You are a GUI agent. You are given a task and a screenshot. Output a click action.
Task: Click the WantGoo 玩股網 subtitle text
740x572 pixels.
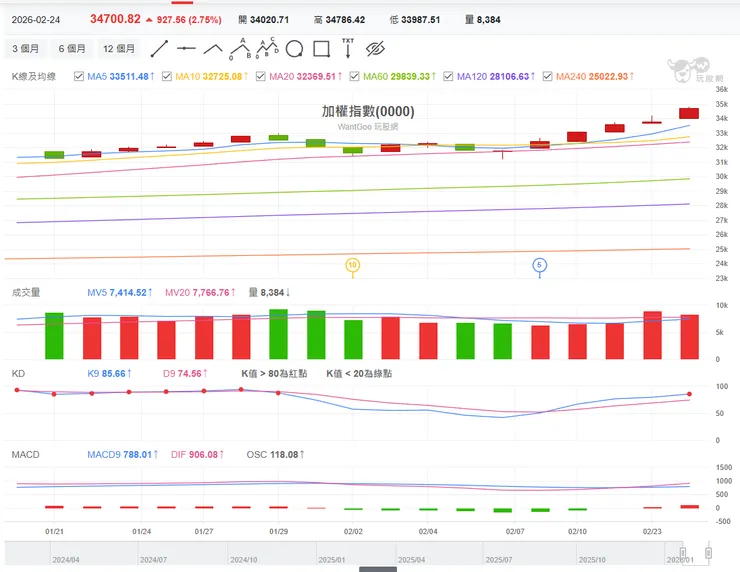click(x=368, y=126)
